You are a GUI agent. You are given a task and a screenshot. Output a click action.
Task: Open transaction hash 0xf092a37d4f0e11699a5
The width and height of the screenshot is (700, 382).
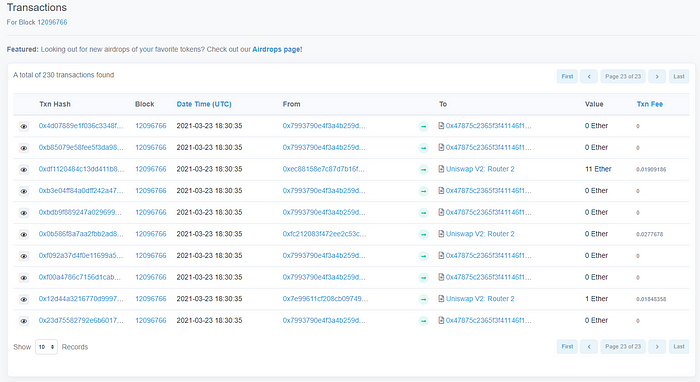click(x=81, y=256)
